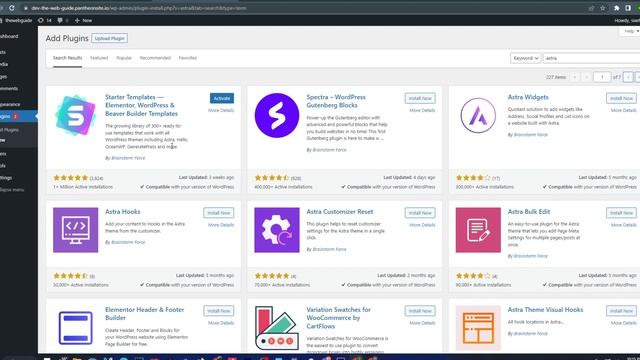Screen dimensions: 640x360
Task: Click the current page number field
Action: click(x=602, y=77)
